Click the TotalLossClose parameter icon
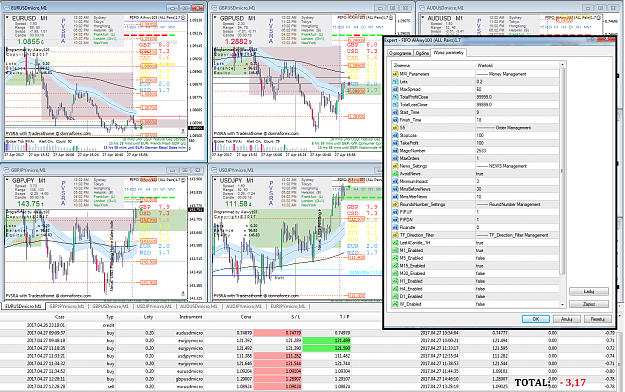Image resolution: width=625 pixels, height=392 pixels. 395,104
